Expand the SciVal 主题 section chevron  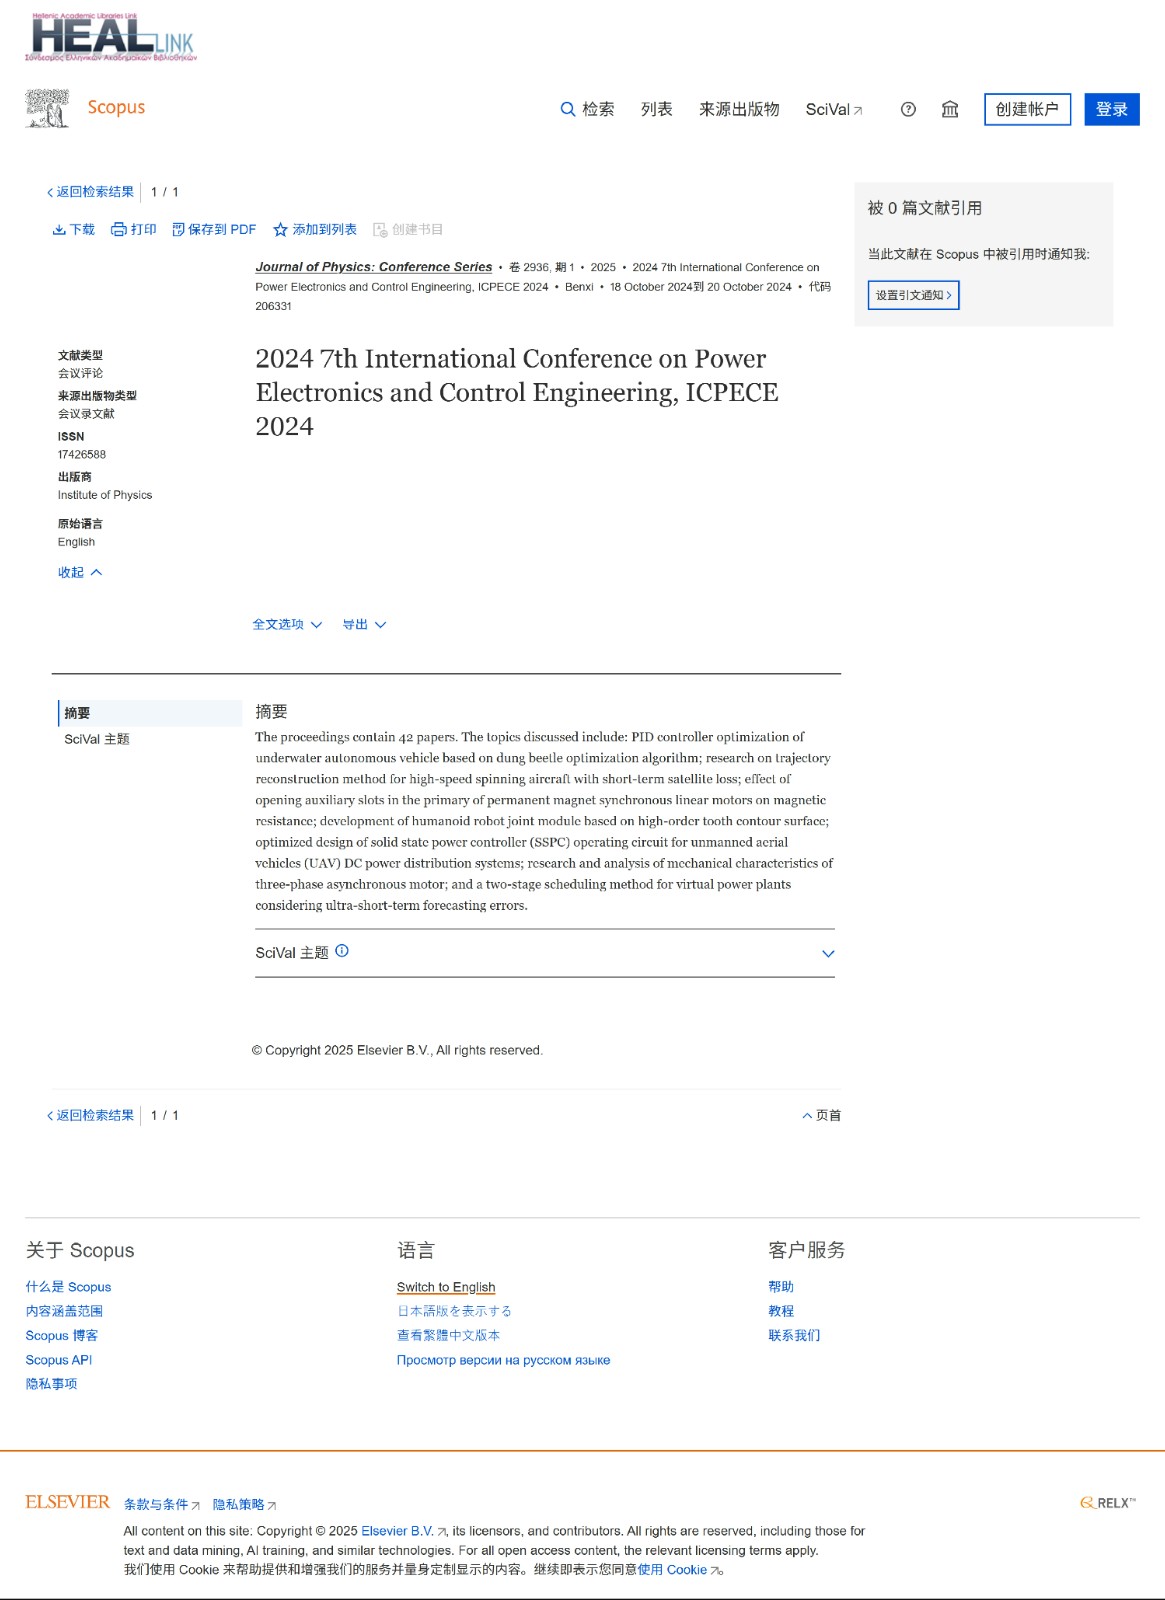[x=828, y=953]
